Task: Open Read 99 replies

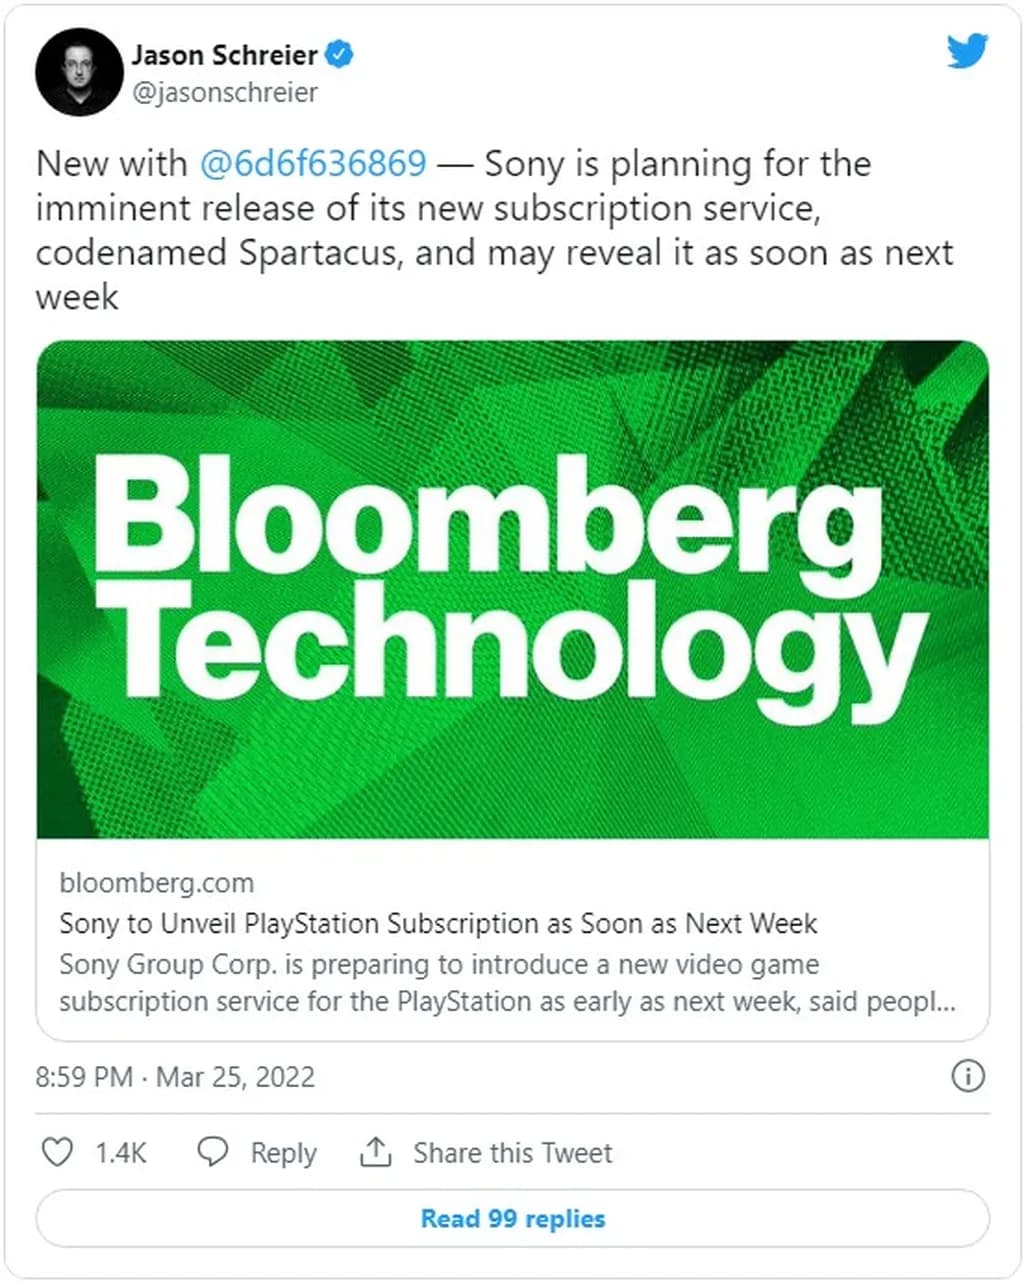Action: [512, 1218]
